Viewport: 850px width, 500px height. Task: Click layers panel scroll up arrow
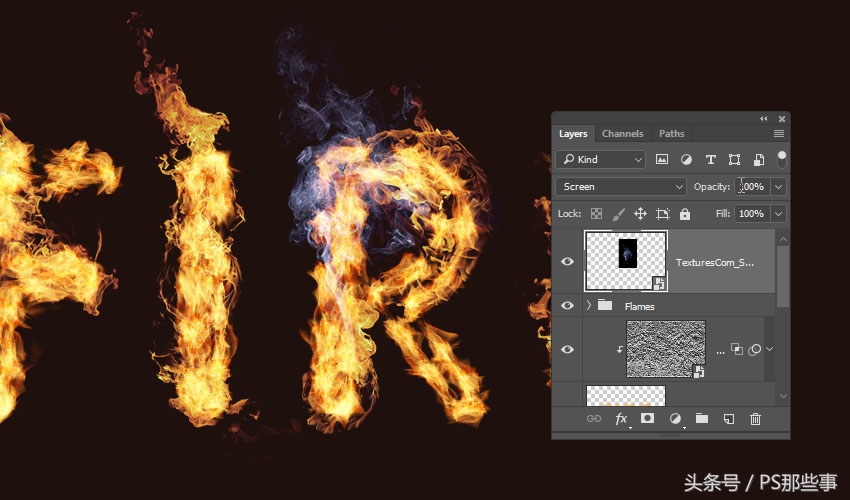tap(783, 239)
